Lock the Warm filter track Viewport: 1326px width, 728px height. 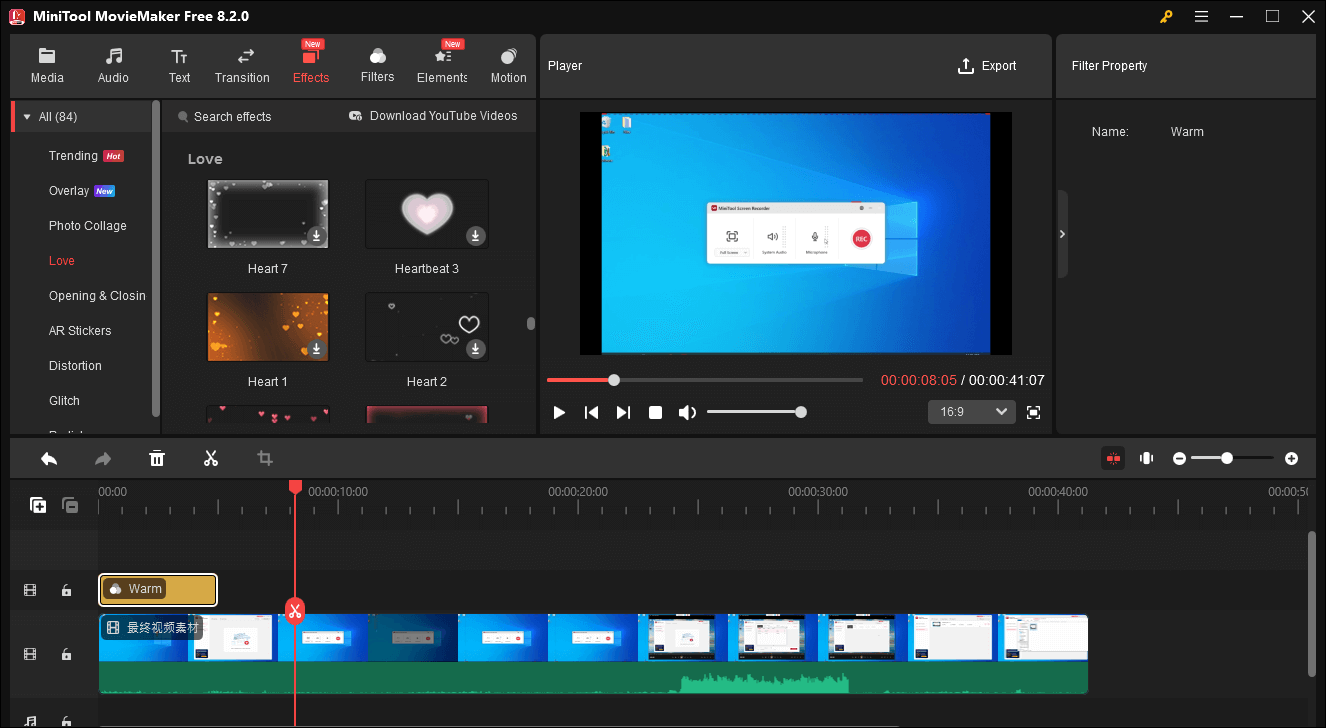66,591
